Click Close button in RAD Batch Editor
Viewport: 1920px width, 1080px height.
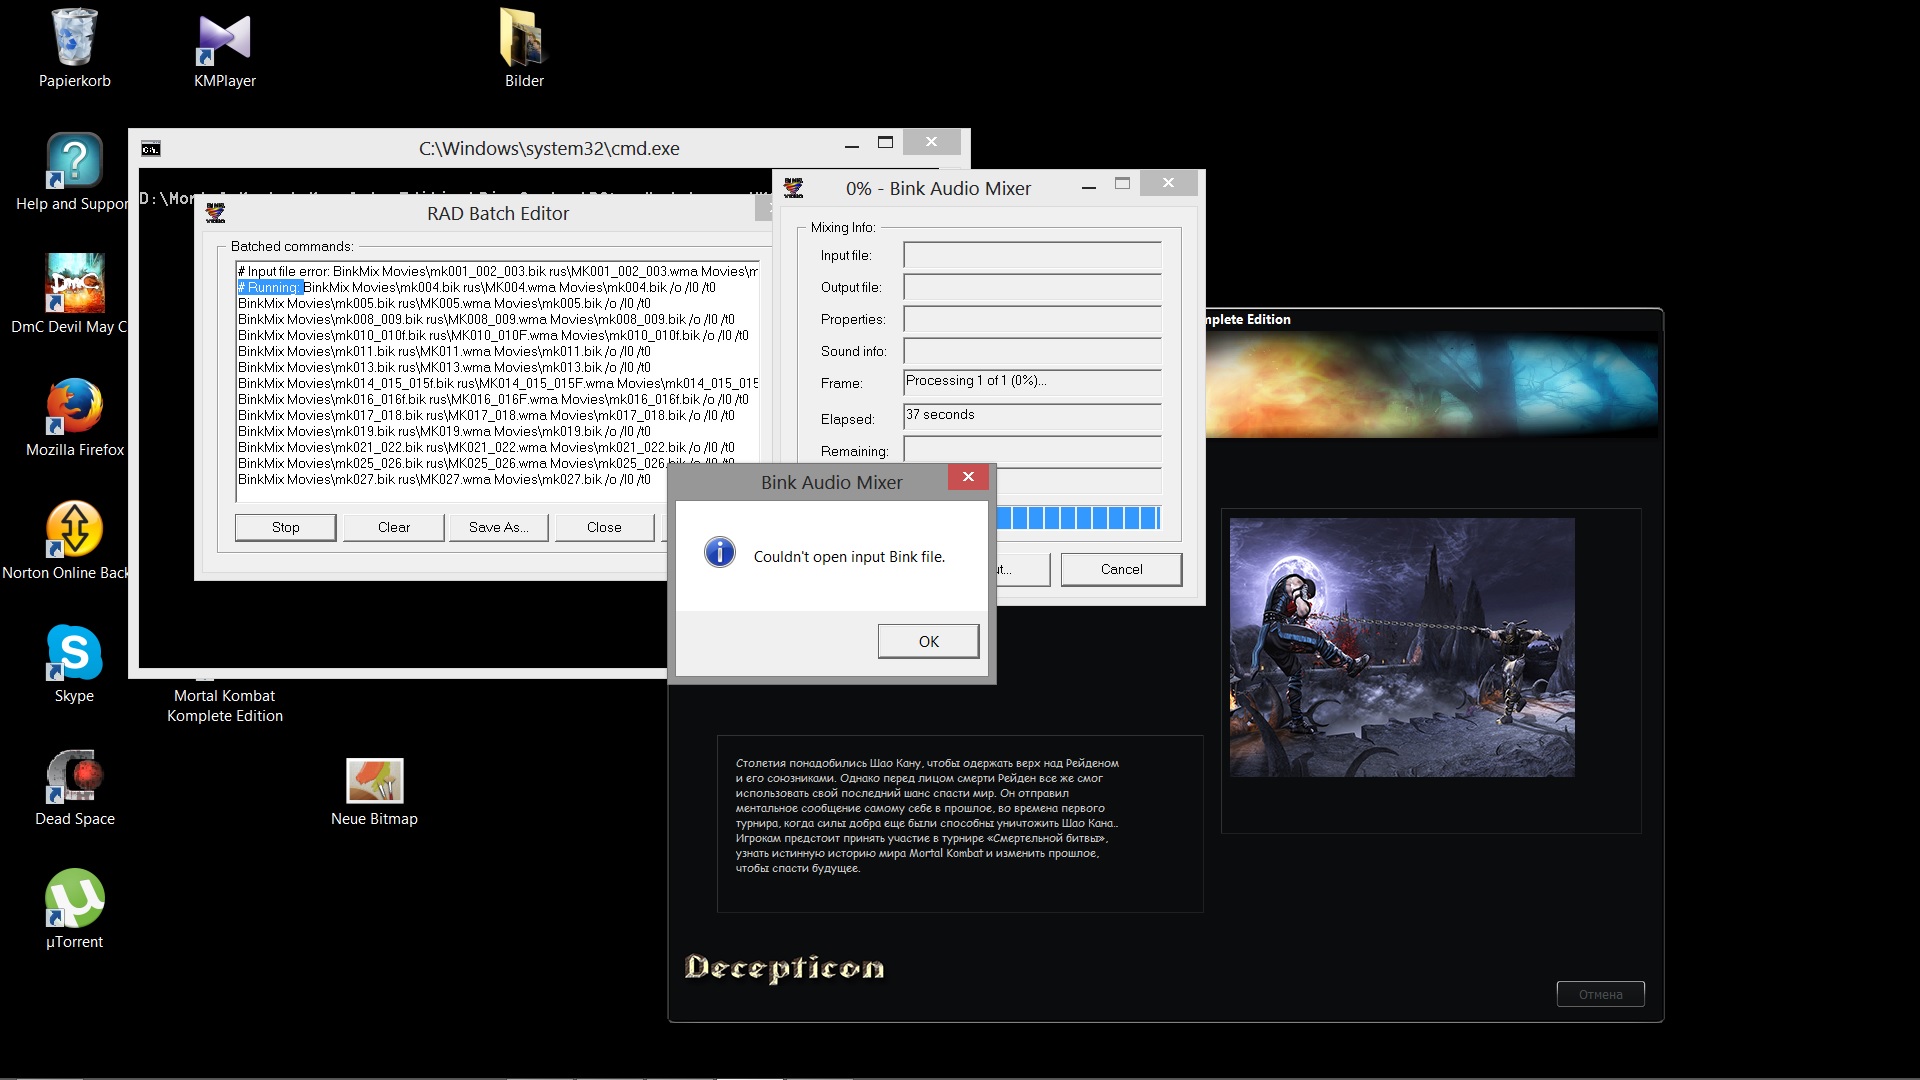click(x=604, y=527)
